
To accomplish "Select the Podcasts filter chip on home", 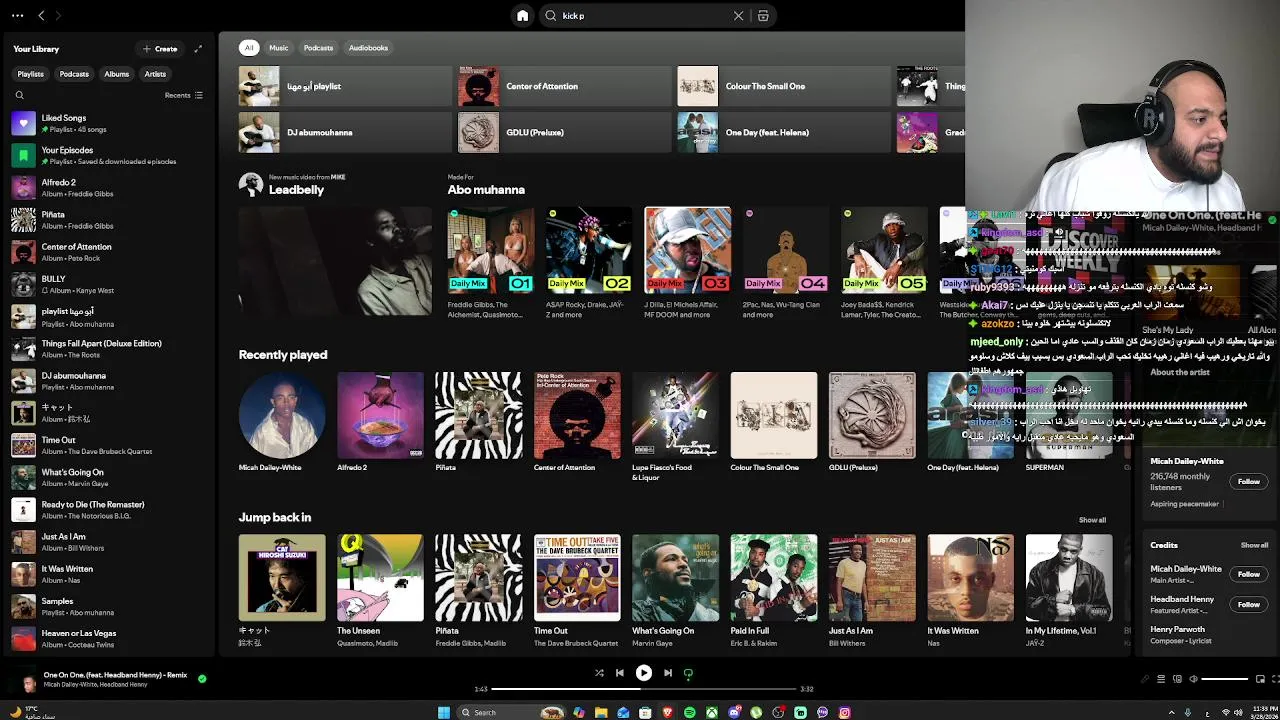I will coord(318,48).
